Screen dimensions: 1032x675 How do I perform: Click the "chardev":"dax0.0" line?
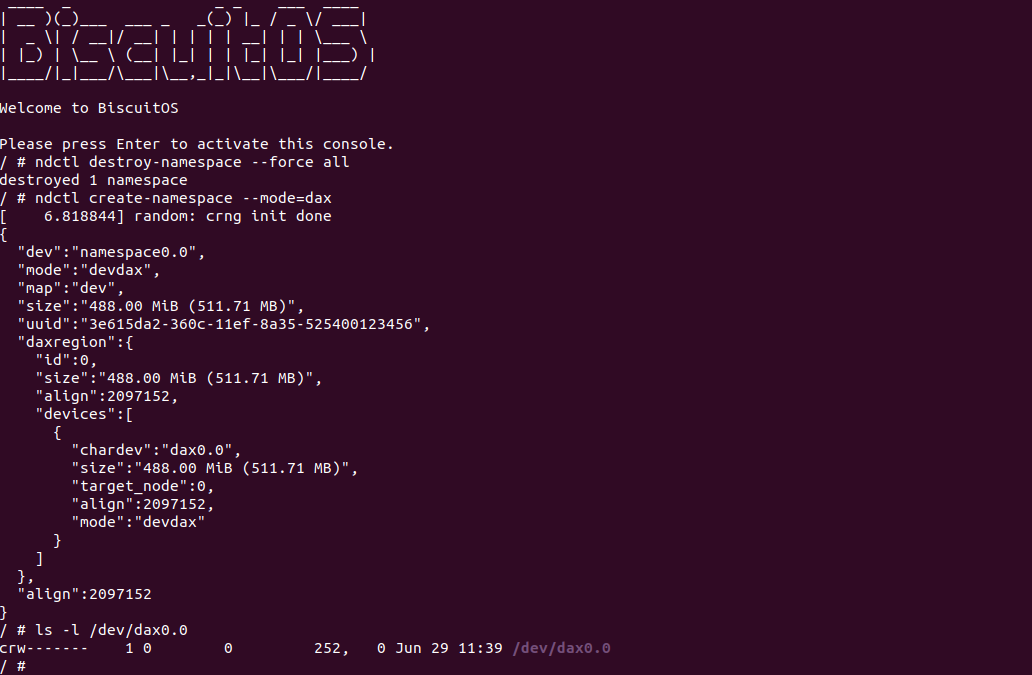pyautogui.click(x=156, y=450)
